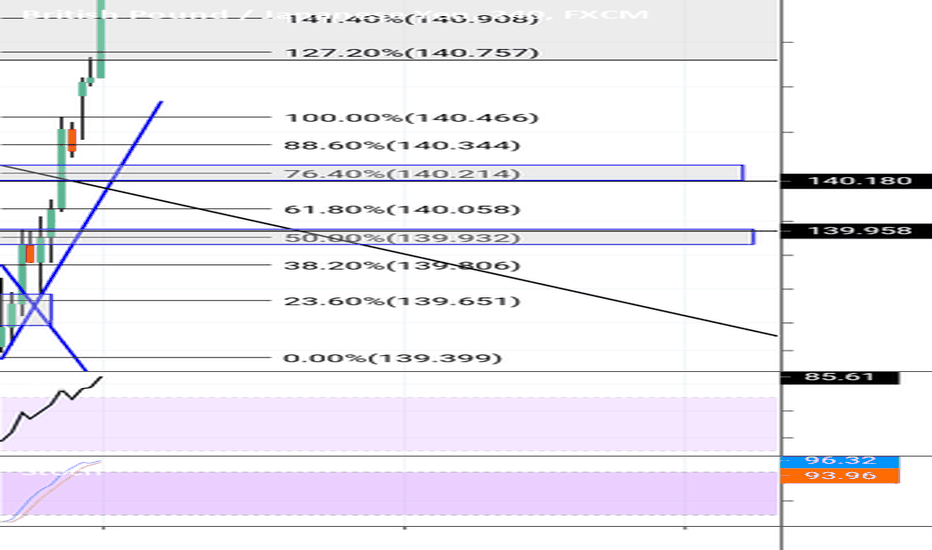Click the blue 96.32 stochastic value tag
The image size is (932, 550).
click(x=840, y=461)
